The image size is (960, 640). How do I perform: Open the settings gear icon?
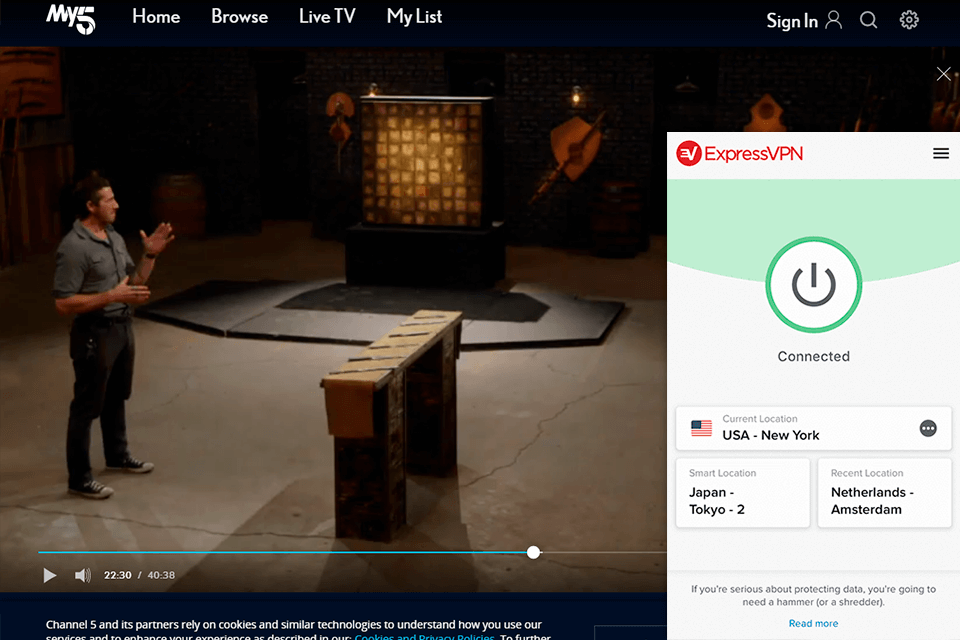909,20
